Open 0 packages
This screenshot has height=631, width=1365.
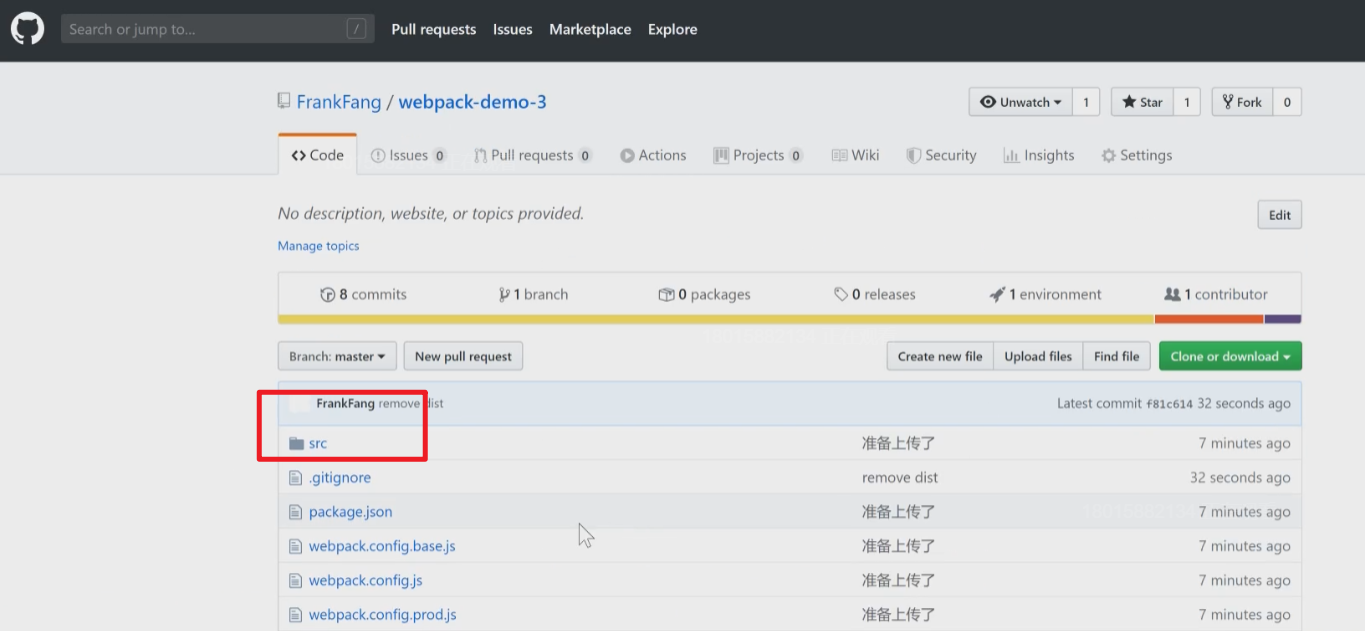[x=704, y=294]
